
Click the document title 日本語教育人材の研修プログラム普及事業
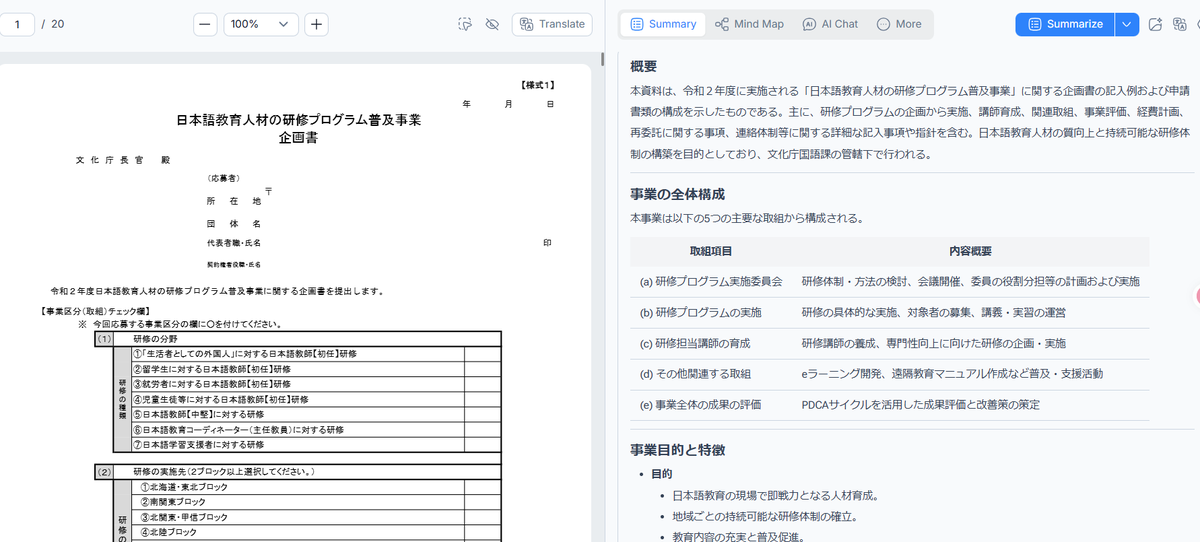[299, 120]
